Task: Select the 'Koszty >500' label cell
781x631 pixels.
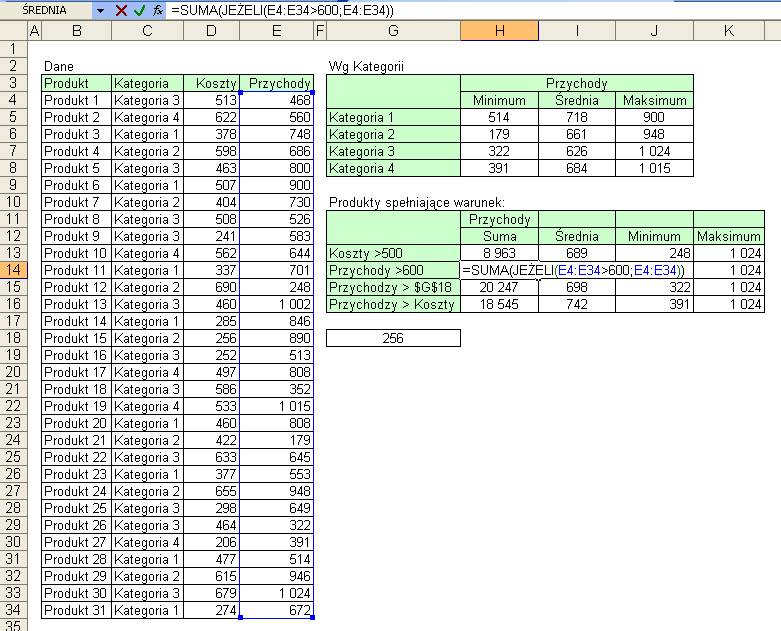Action: pyautogui.click(x=393, y=253)
